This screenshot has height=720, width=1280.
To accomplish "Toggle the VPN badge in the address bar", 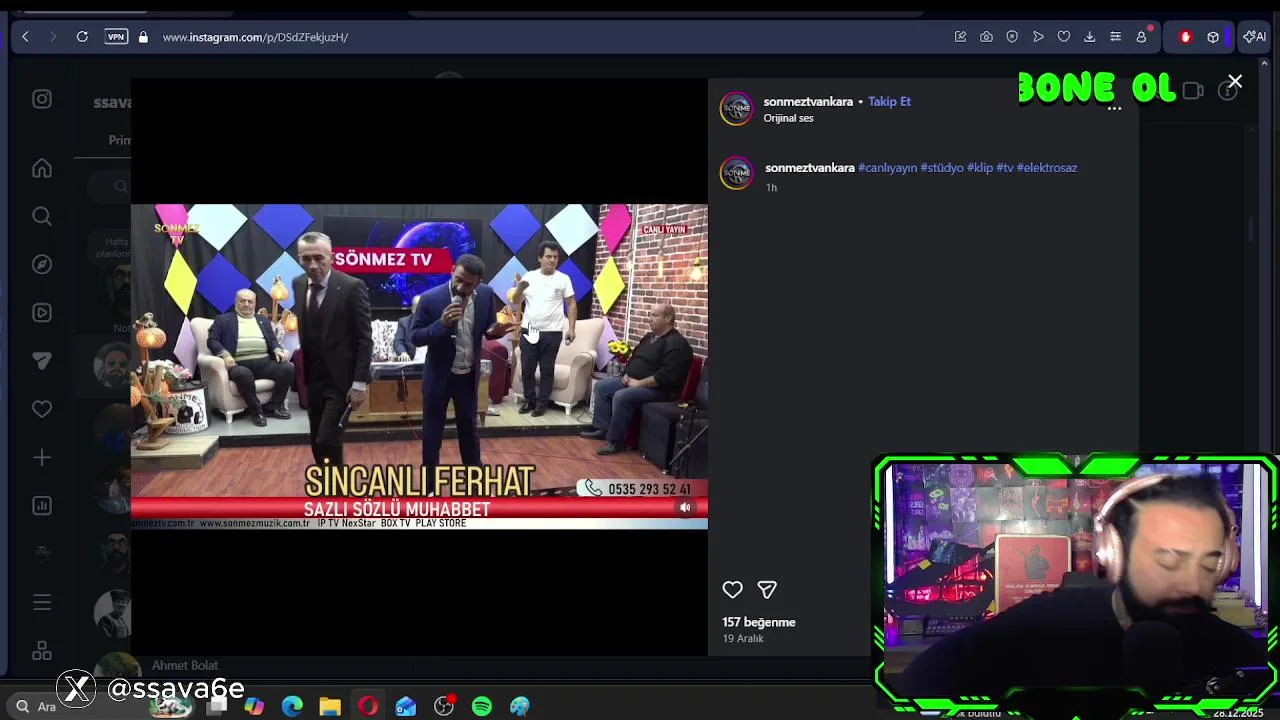I will pos(116,37).
